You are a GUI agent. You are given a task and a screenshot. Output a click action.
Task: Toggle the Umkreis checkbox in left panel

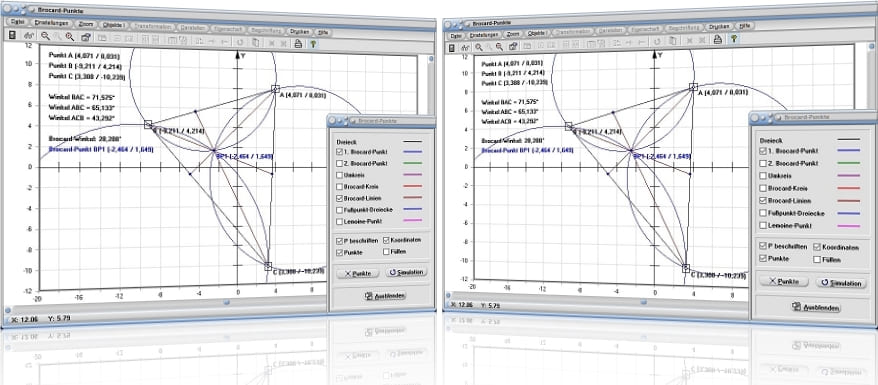(x=340, y=175)
